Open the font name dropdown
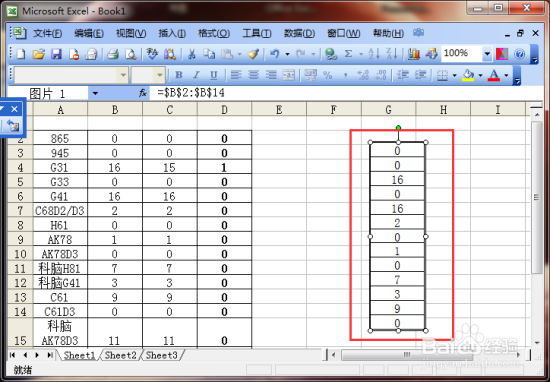550x382 pixels. 123,75
